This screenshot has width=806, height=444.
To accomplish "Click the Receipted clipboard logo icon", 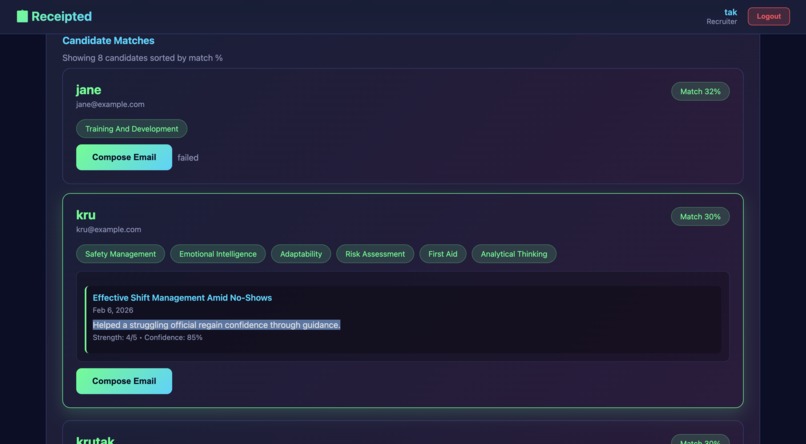I will pyautogui.click(x=22, y=16).
